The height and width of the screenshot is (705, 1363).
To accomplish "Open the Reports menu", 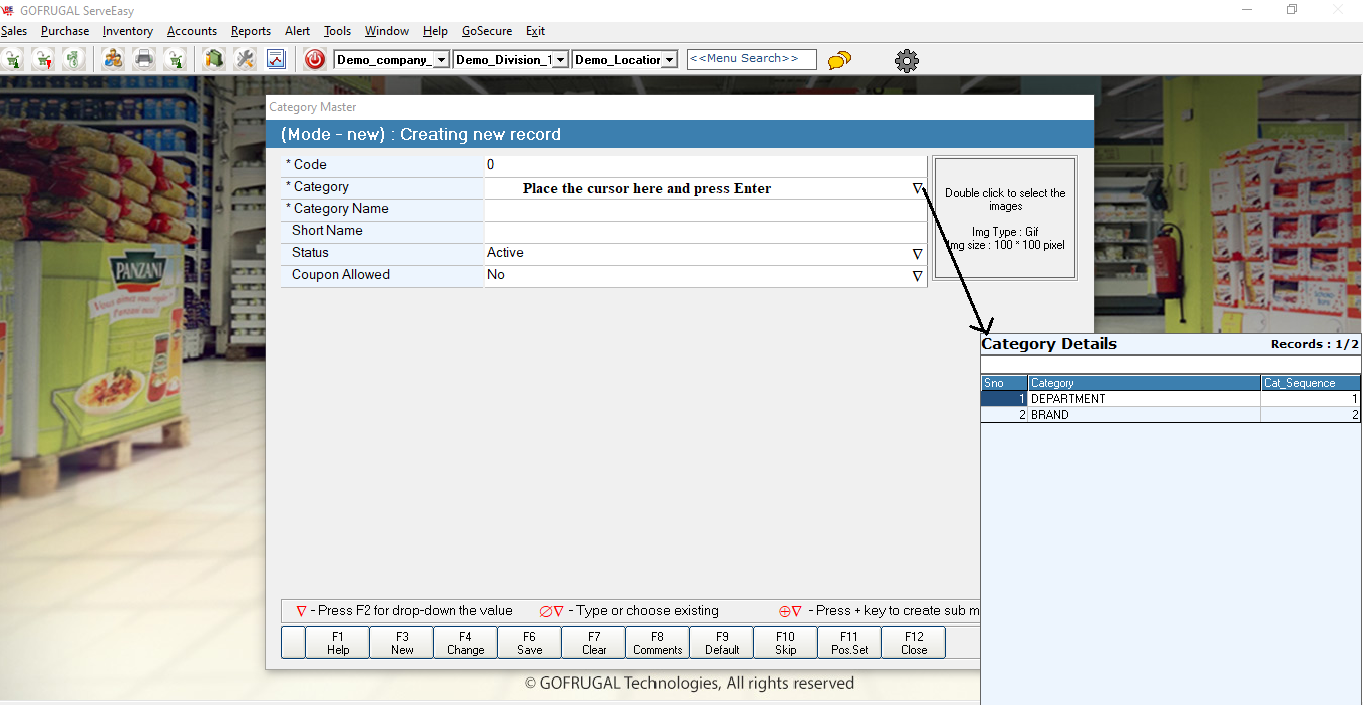I will pyautogui.click(x=251, y=31).
